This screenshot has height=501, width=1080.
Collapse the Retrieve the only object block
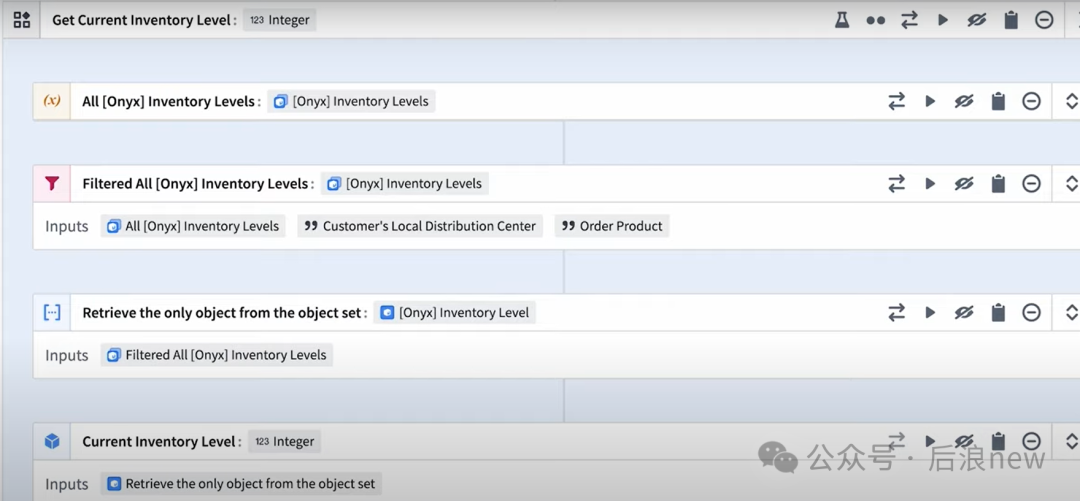[x=1071, y=313]
